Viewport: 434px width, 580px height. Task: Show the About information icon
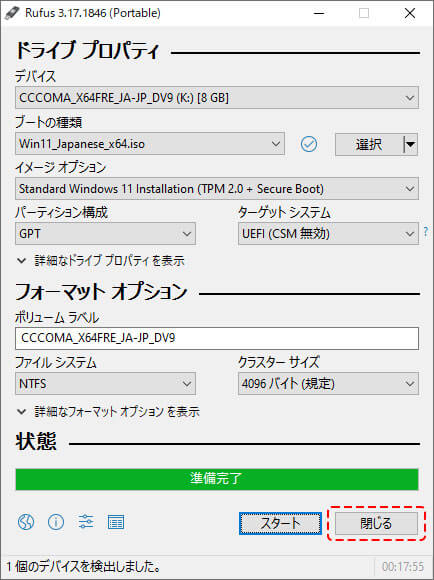coord(56,522)
